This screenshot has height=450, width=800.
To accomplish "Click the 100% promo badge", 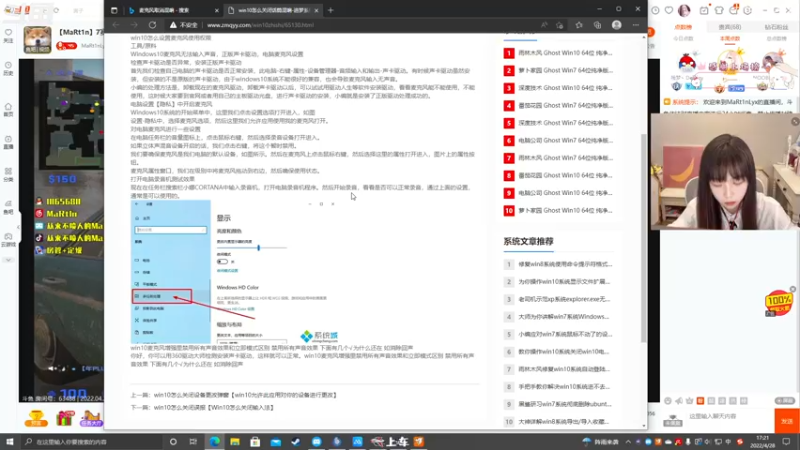I will click(x=778, y=302).
